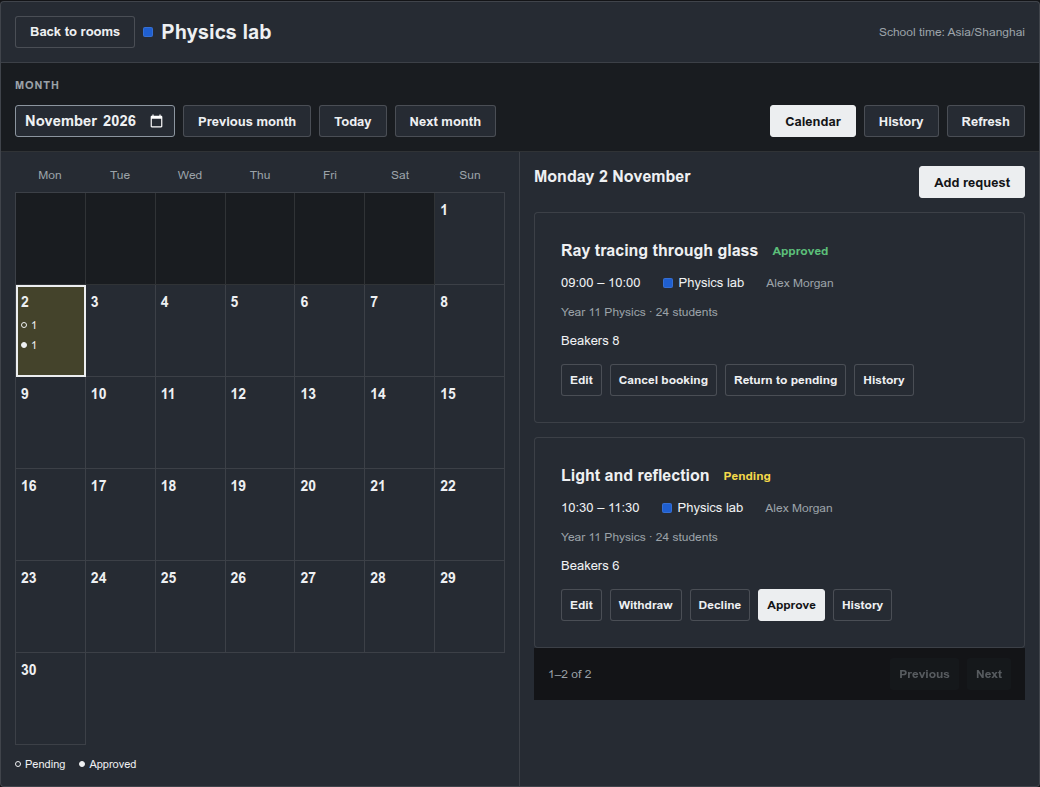Click the blue Physics lab swatch beside the title

pyautogui.click(x=148, y=32)
